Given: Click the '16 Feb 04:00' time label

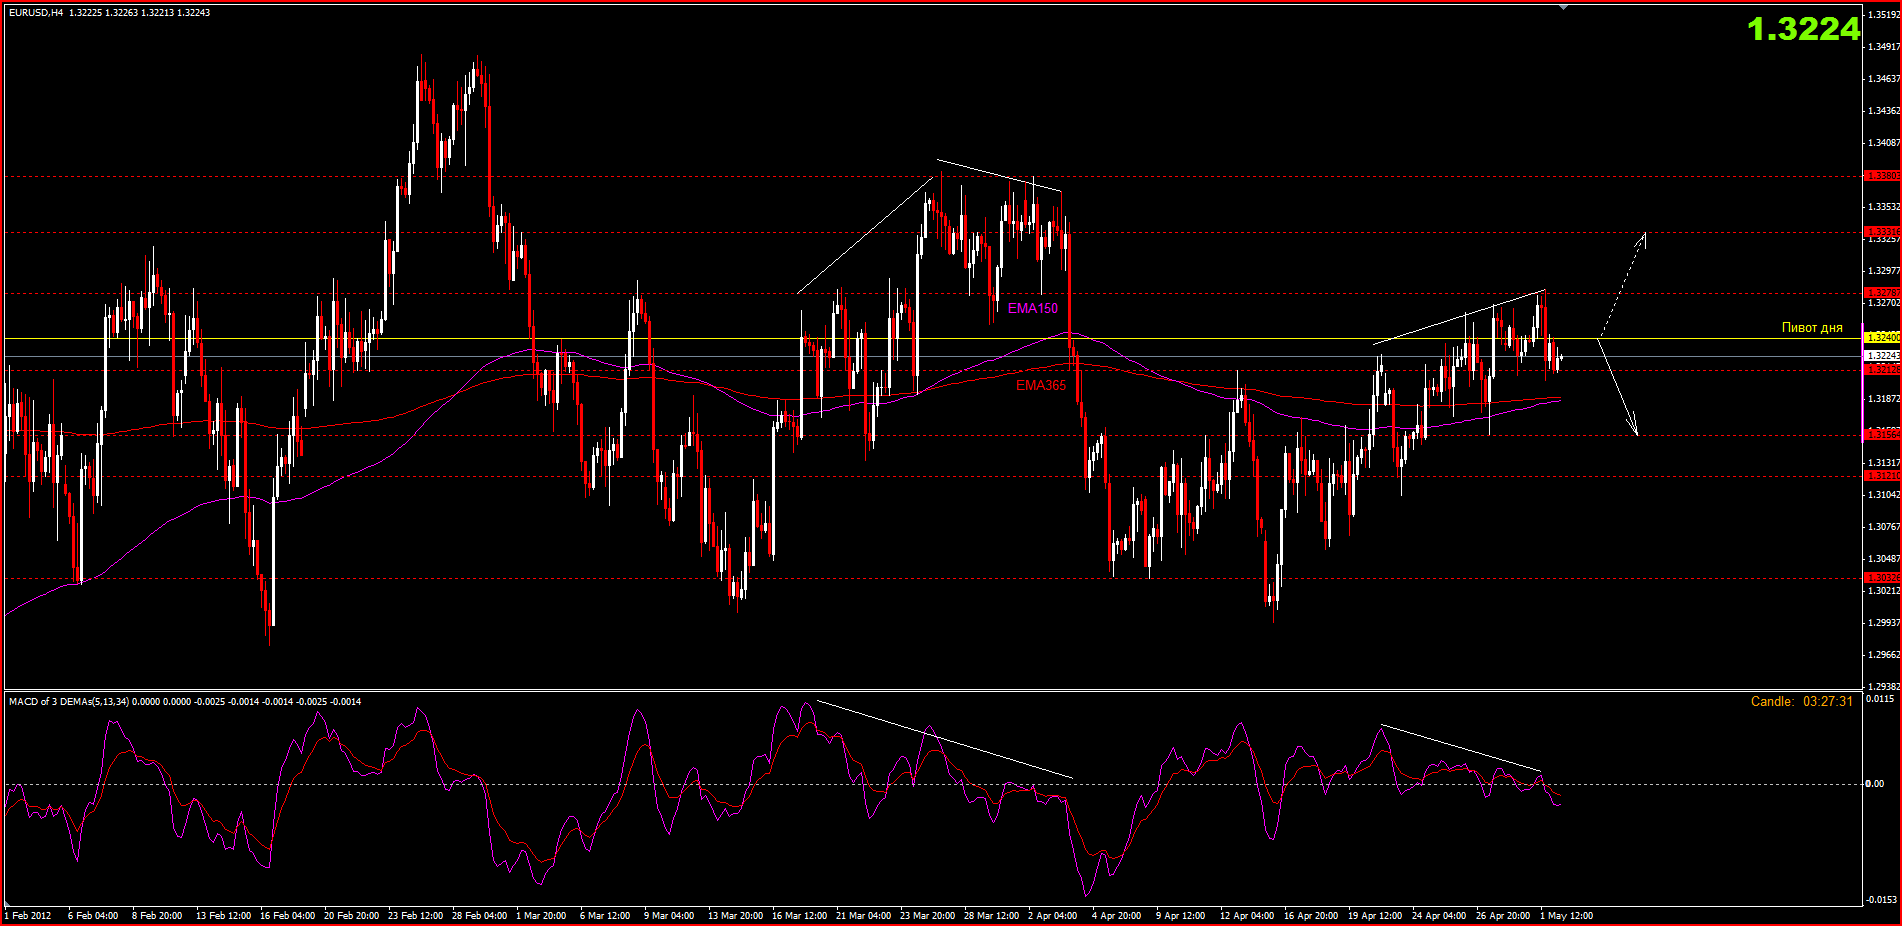Looking at the screenshot, I should [288, 915].
